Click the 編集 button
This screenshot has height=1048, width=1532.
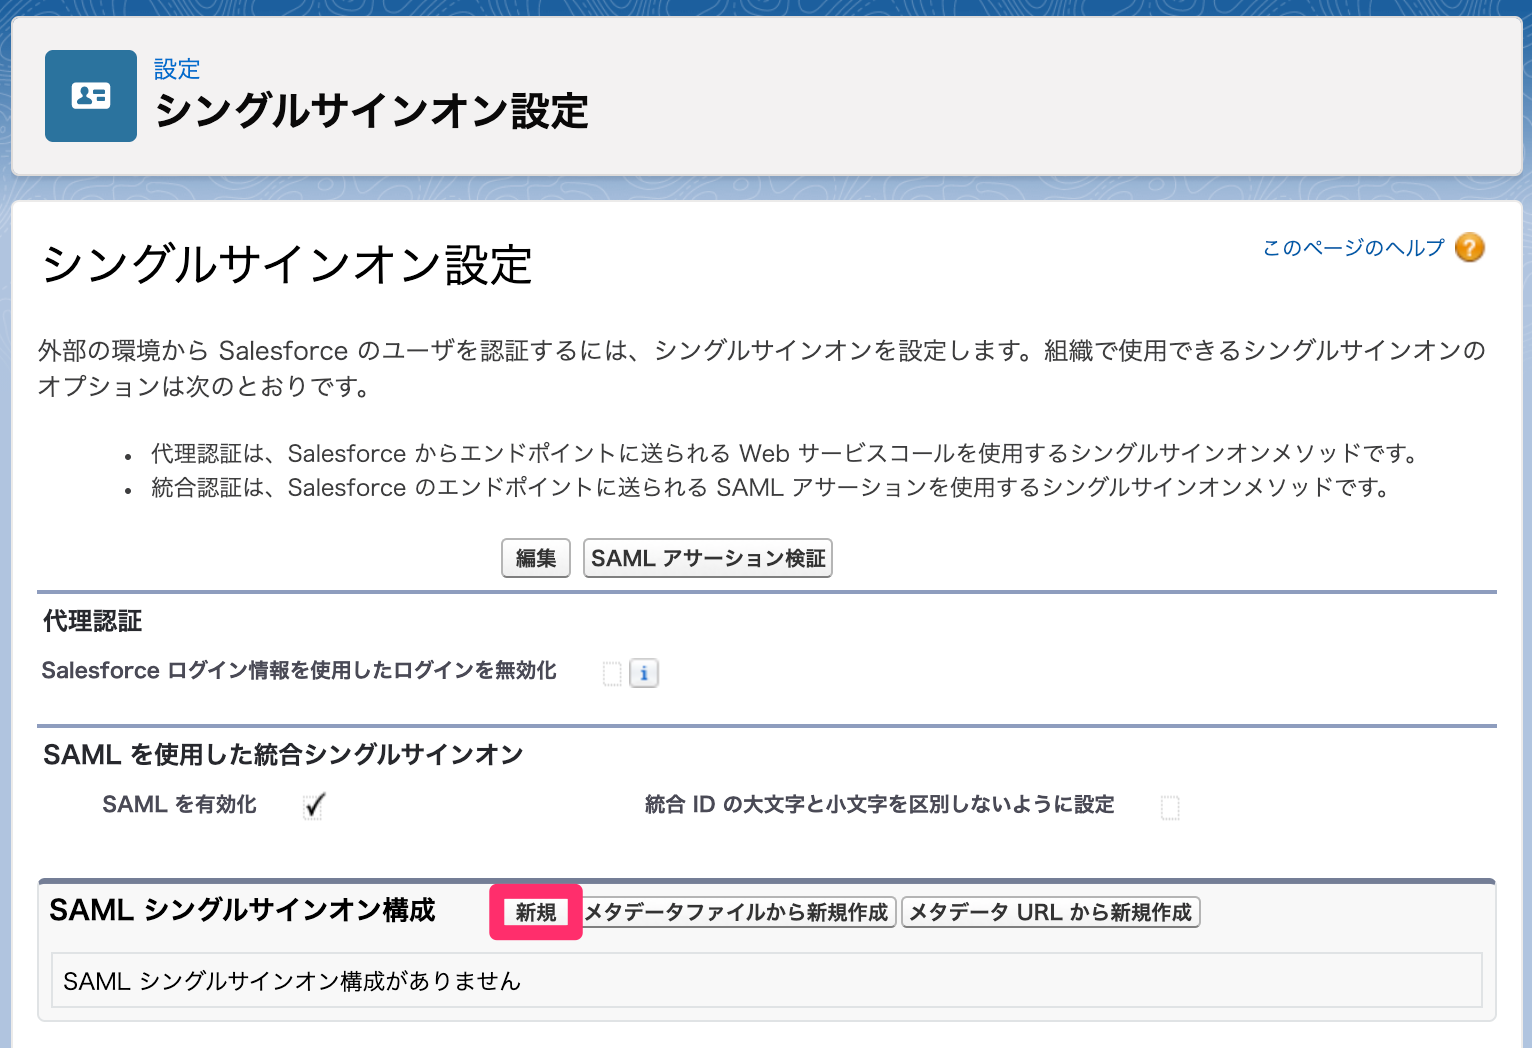[x=536, y=558]
